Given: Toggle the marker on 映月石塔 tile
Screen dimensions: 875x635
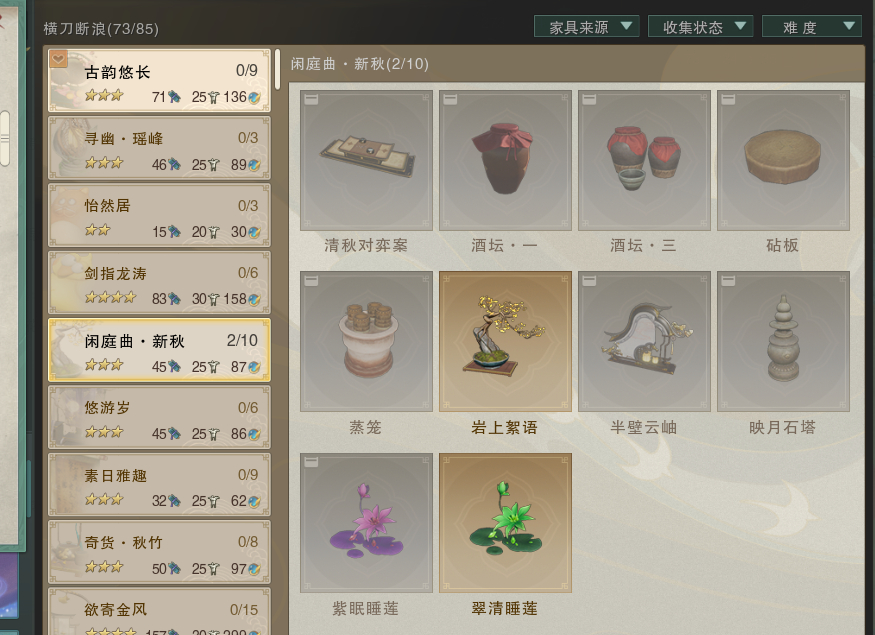Looking at the screenshot, I should [x=728, y=281].
